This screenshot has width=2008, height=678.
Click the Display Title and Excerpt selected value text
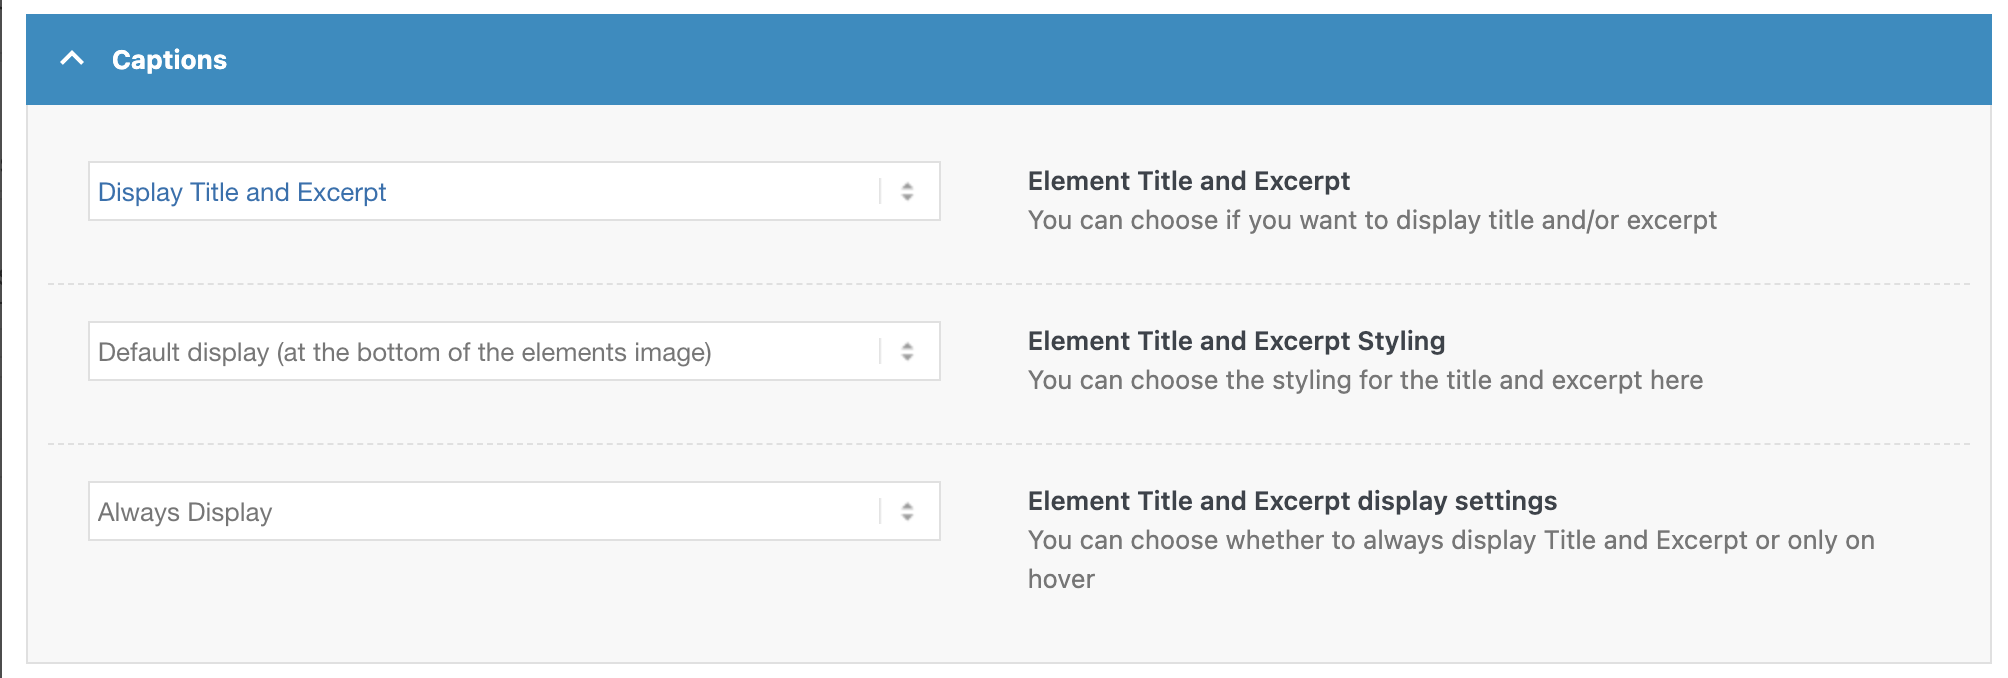click(x=242, y=192)
